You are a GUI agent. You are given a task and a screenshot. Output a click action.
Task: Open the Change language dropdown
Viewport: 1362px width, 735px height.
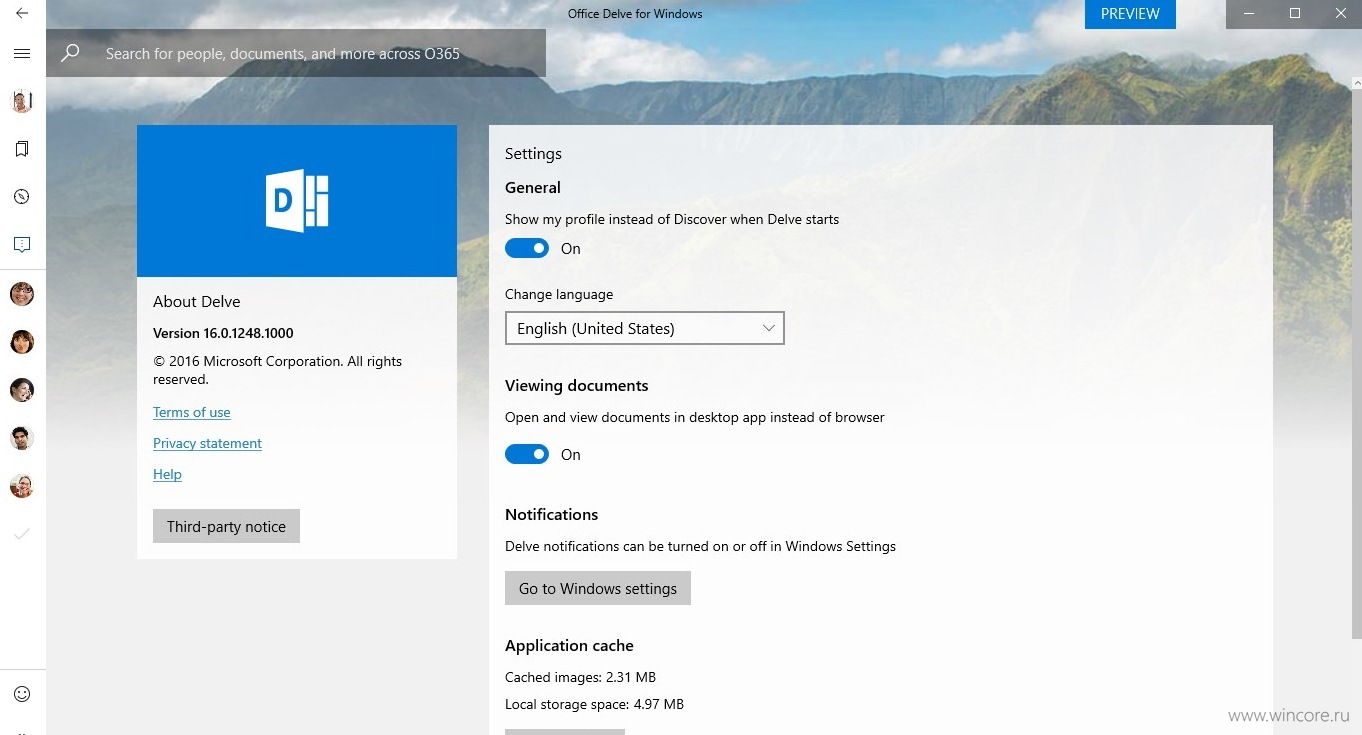point(645,328)
